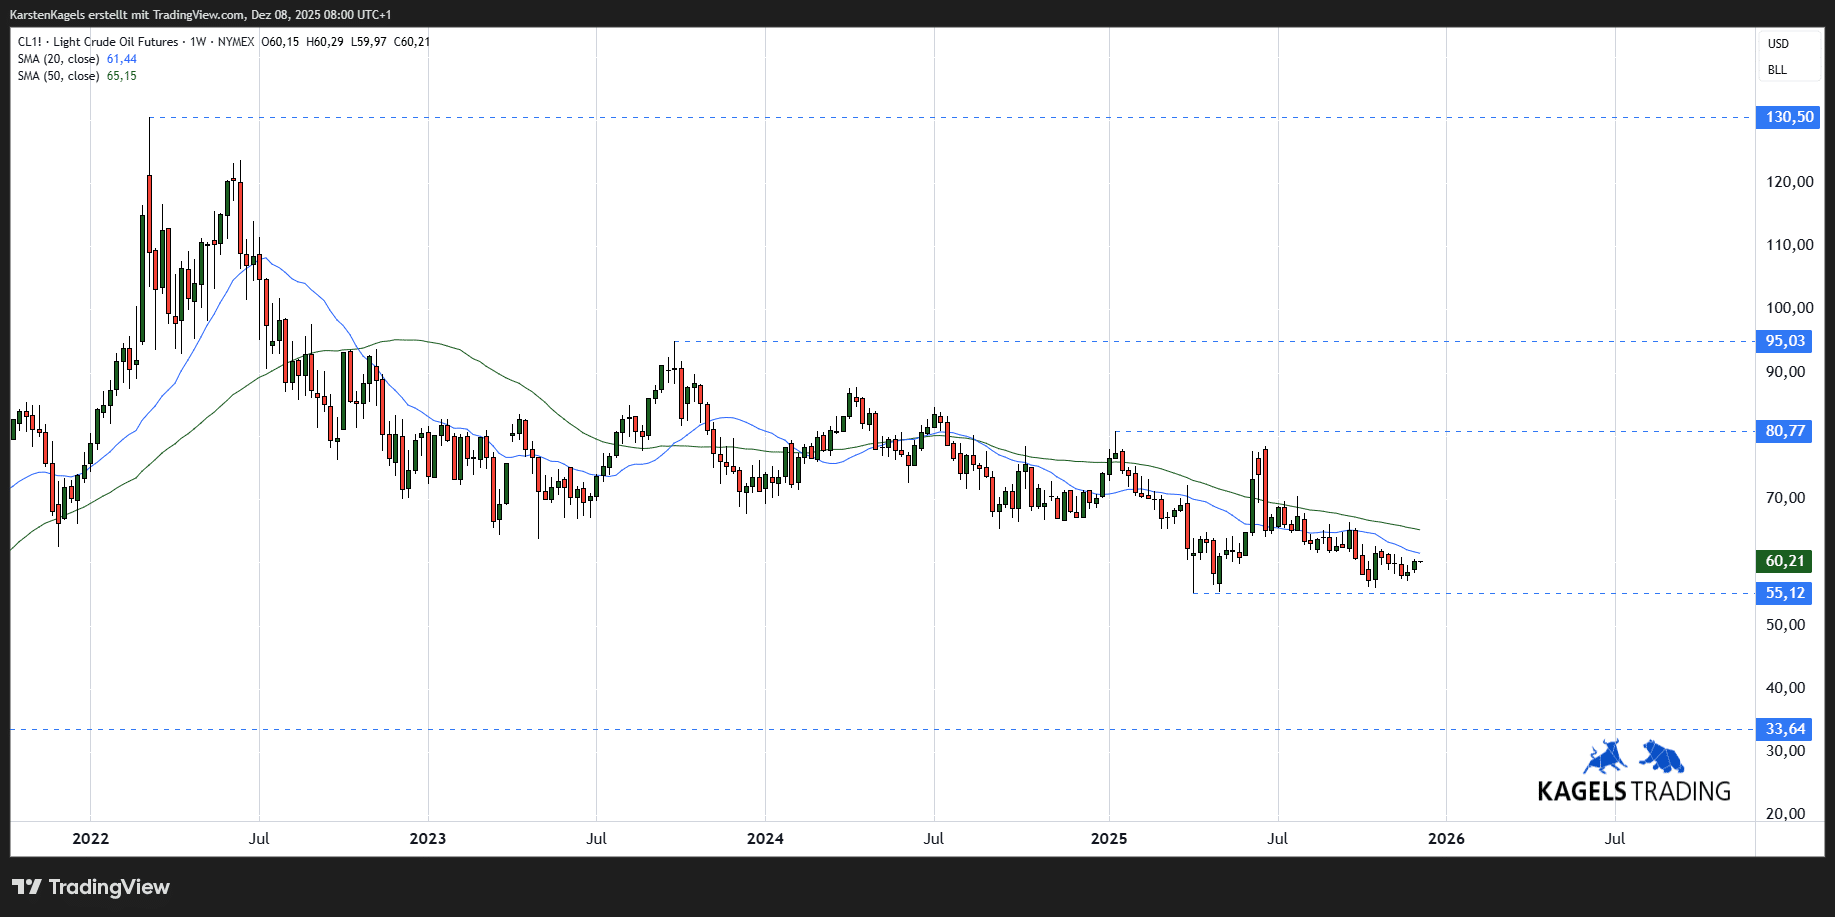
Task: Select the USD currency label
Action: [1778, 44]
